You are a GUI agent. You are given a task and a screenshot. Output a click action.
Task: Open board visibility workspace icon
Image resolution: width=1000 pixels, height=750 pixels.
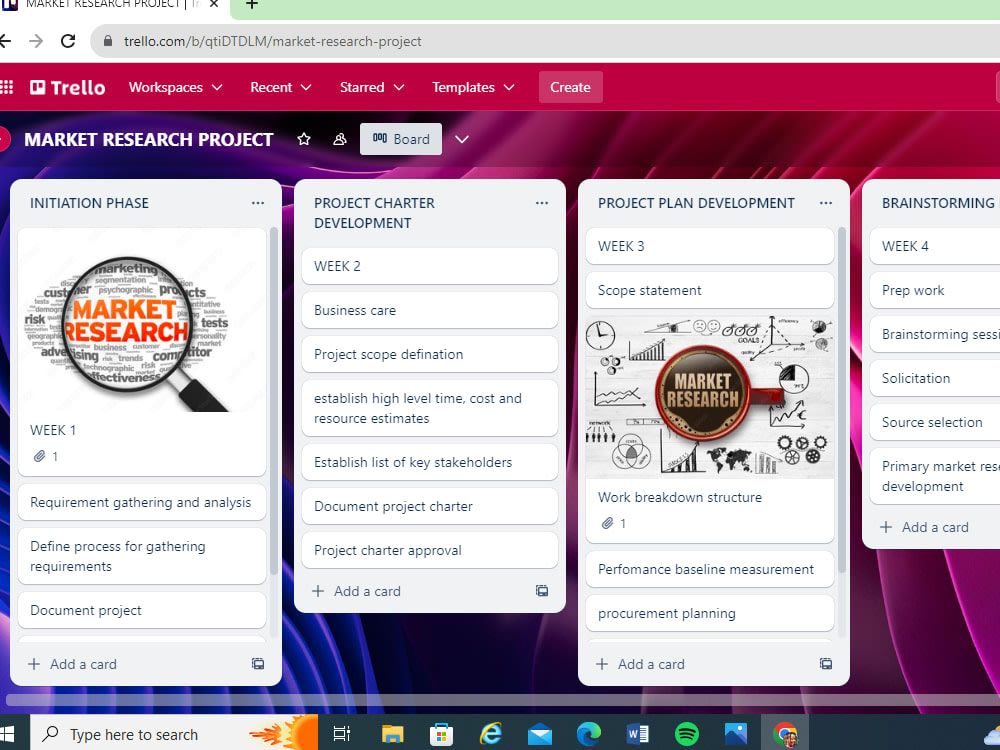[340, 139]
